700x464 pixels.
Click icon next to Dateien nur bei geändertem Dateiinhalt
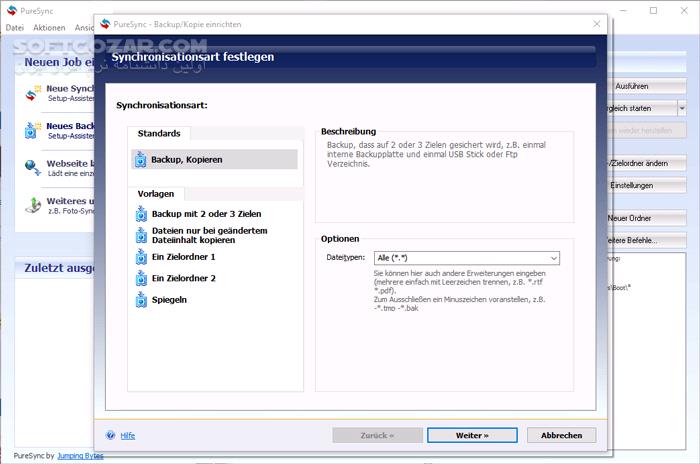point(141,235)
